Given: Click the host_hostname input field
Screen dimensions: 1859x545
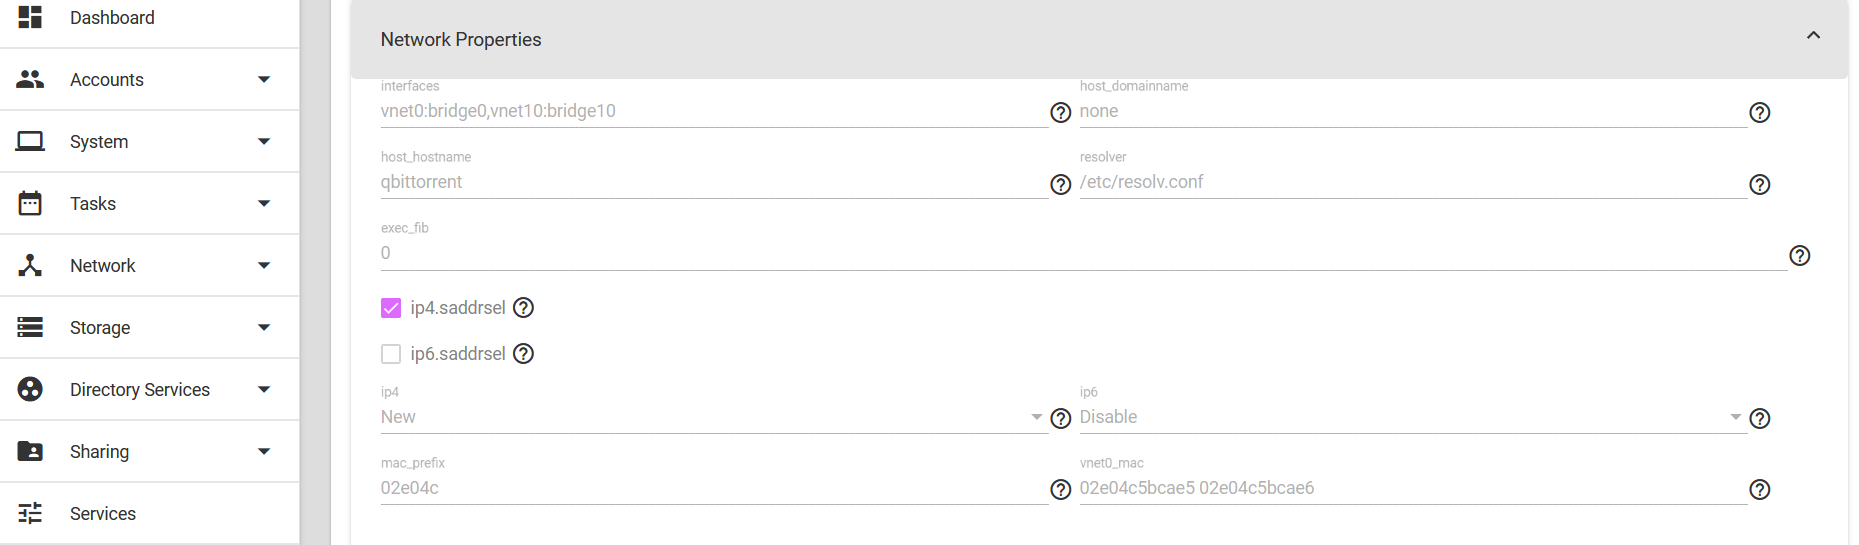Looking at the screenshot, I should [x=712, y=183].
